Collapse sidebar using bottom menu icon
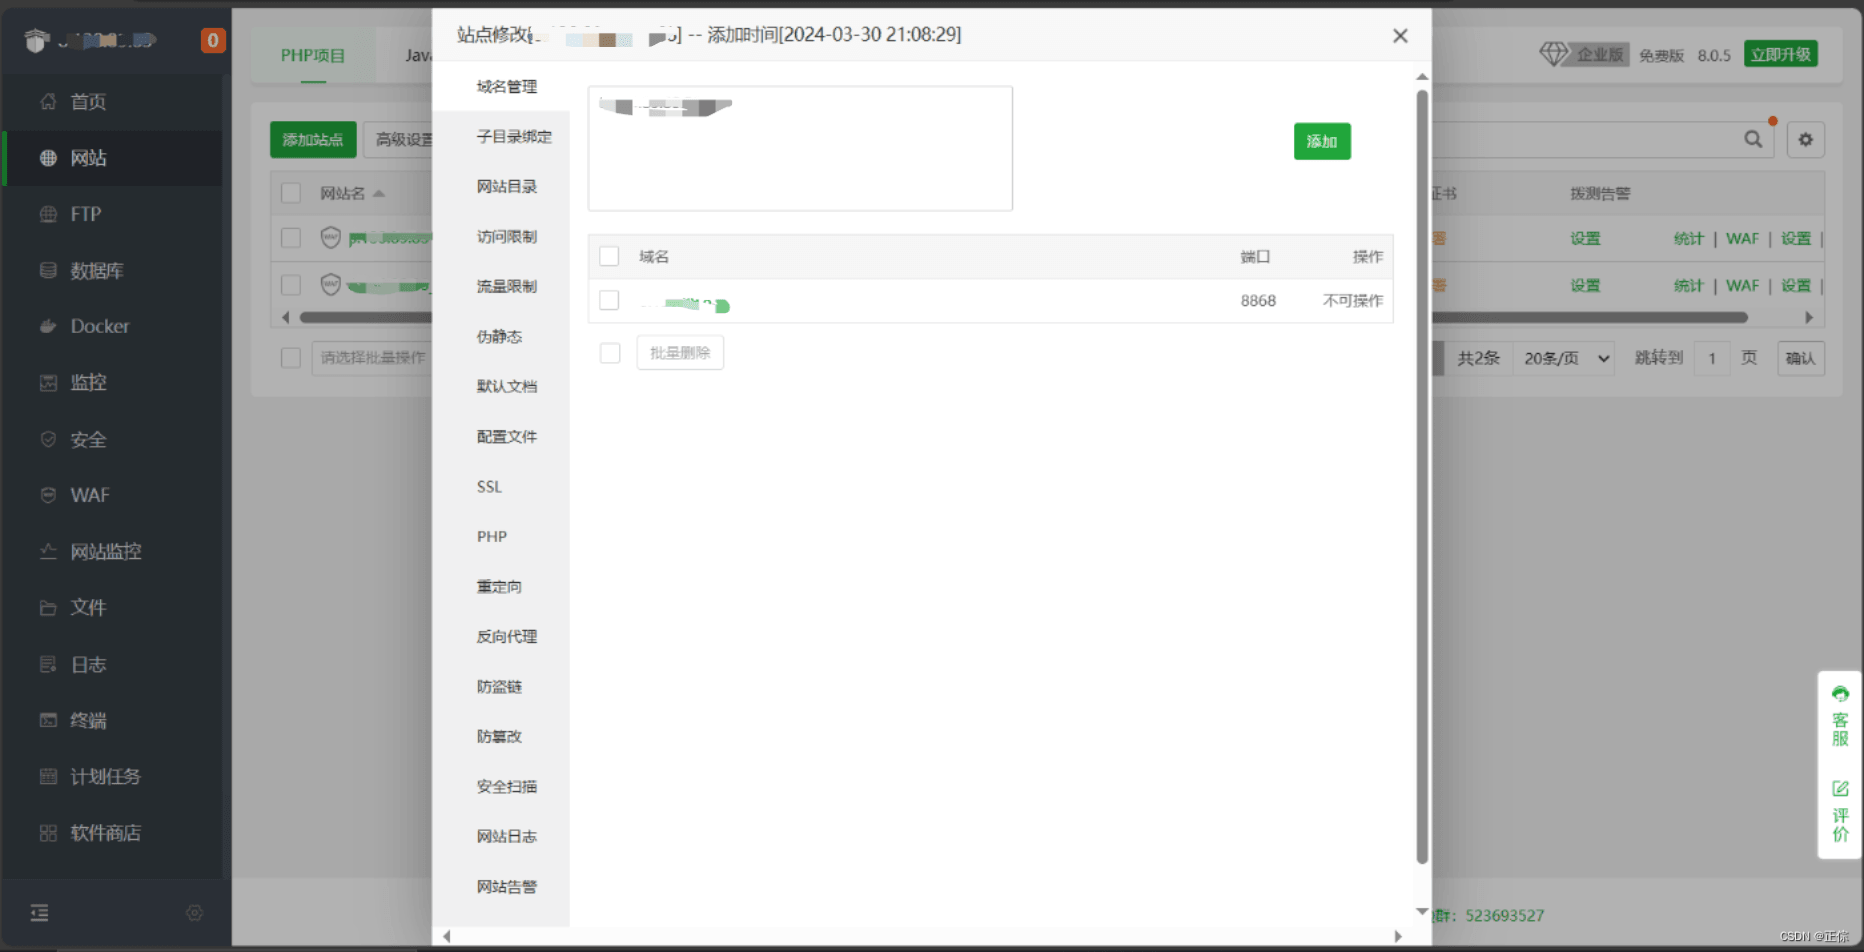The height and width of the screenshot is (952, 1864). pyautogui.click(x=39, y=912)
